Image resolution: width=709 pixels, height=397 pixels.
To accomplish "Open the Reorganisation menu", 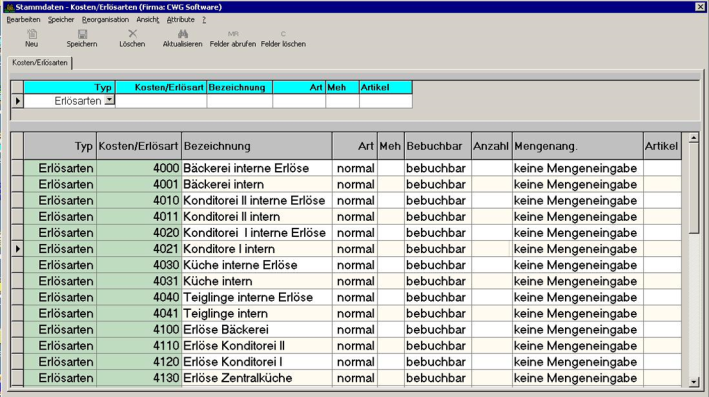I will [x=105, y=19].
